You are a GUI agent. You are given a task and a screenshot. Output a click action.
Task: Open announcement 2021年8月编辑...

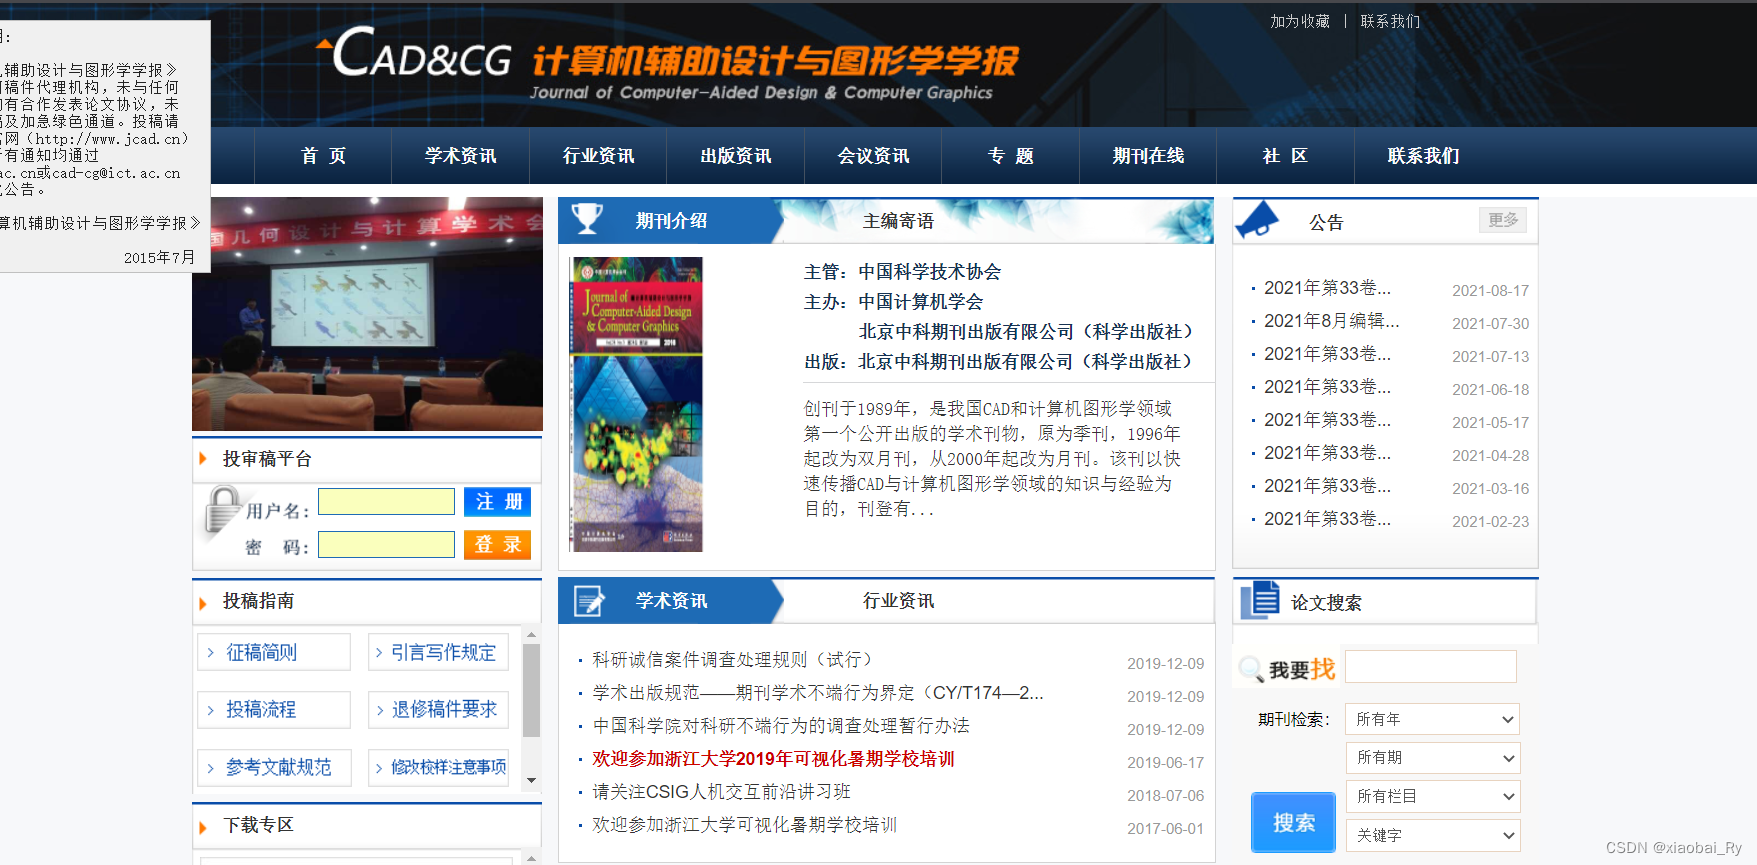tap(1331, 321)
